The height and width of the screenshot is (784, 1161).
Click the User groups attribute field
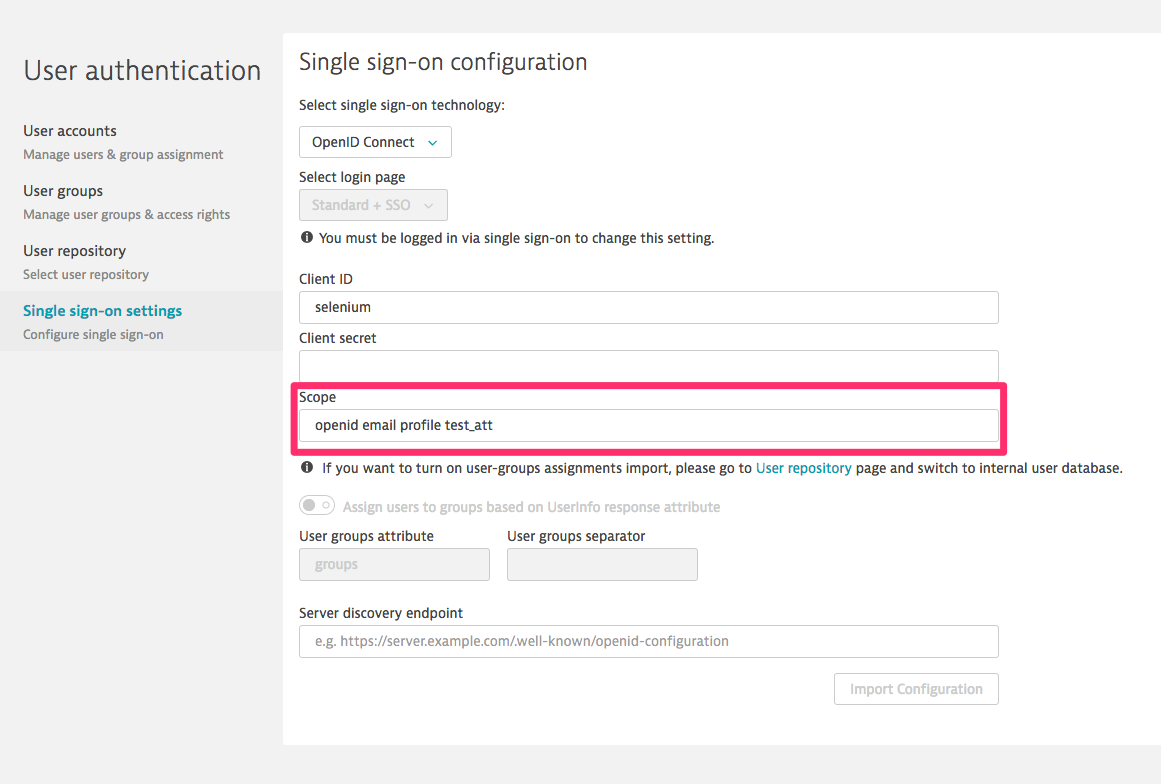[x=394, y=564]
